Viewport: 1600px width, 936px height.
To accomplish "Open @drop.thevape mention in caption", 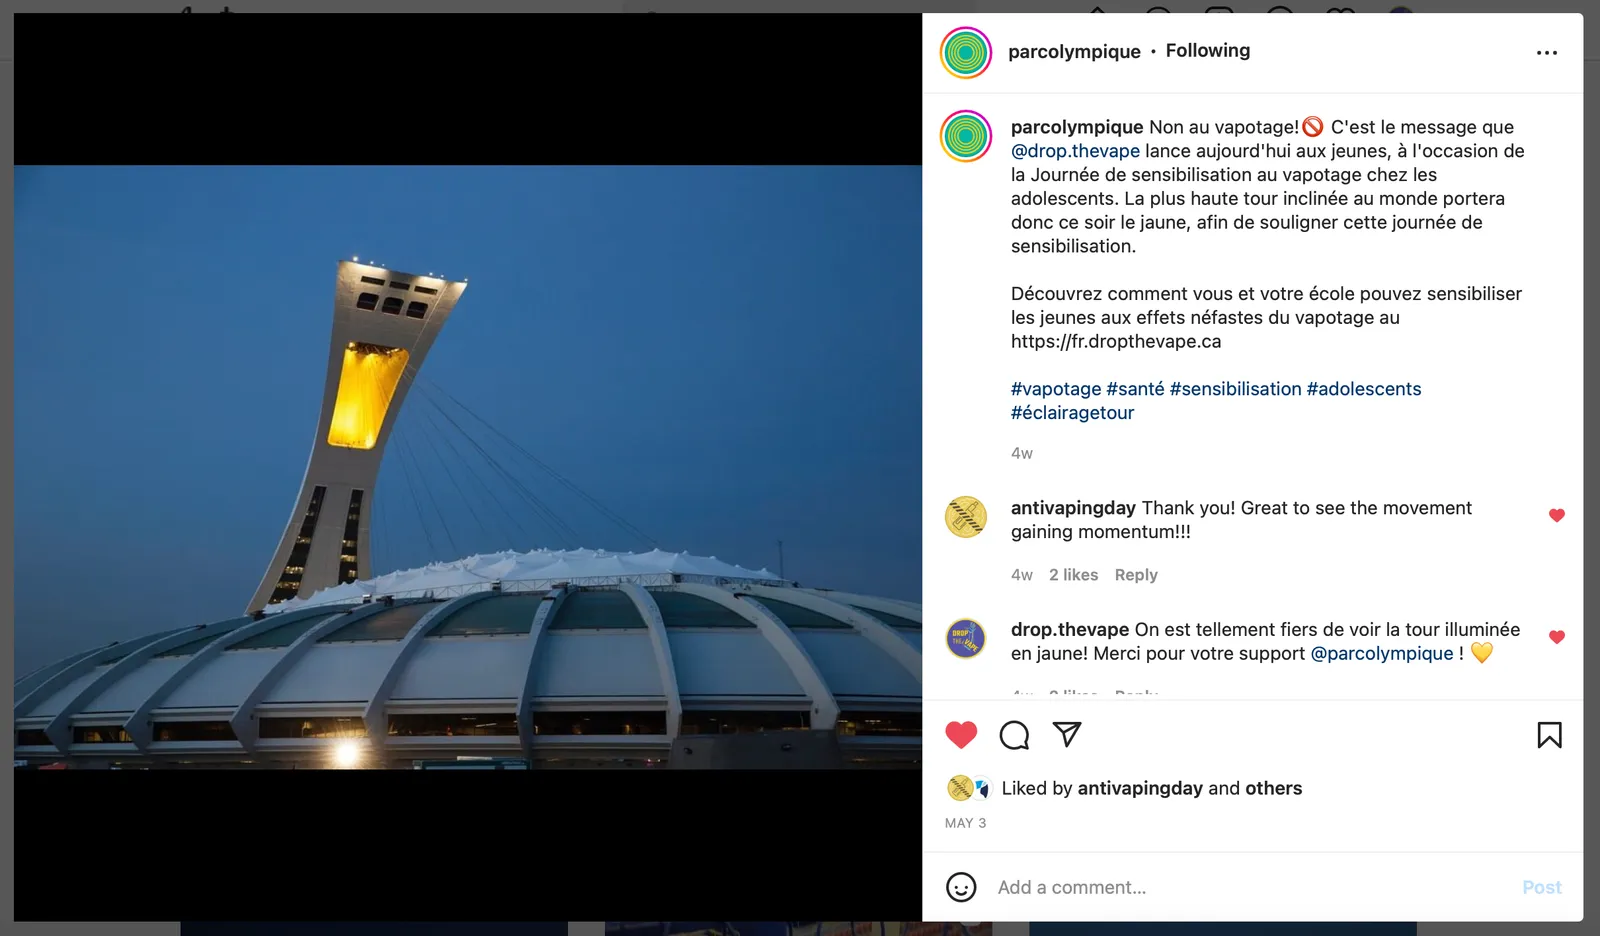I will (x=1075, y=151).
